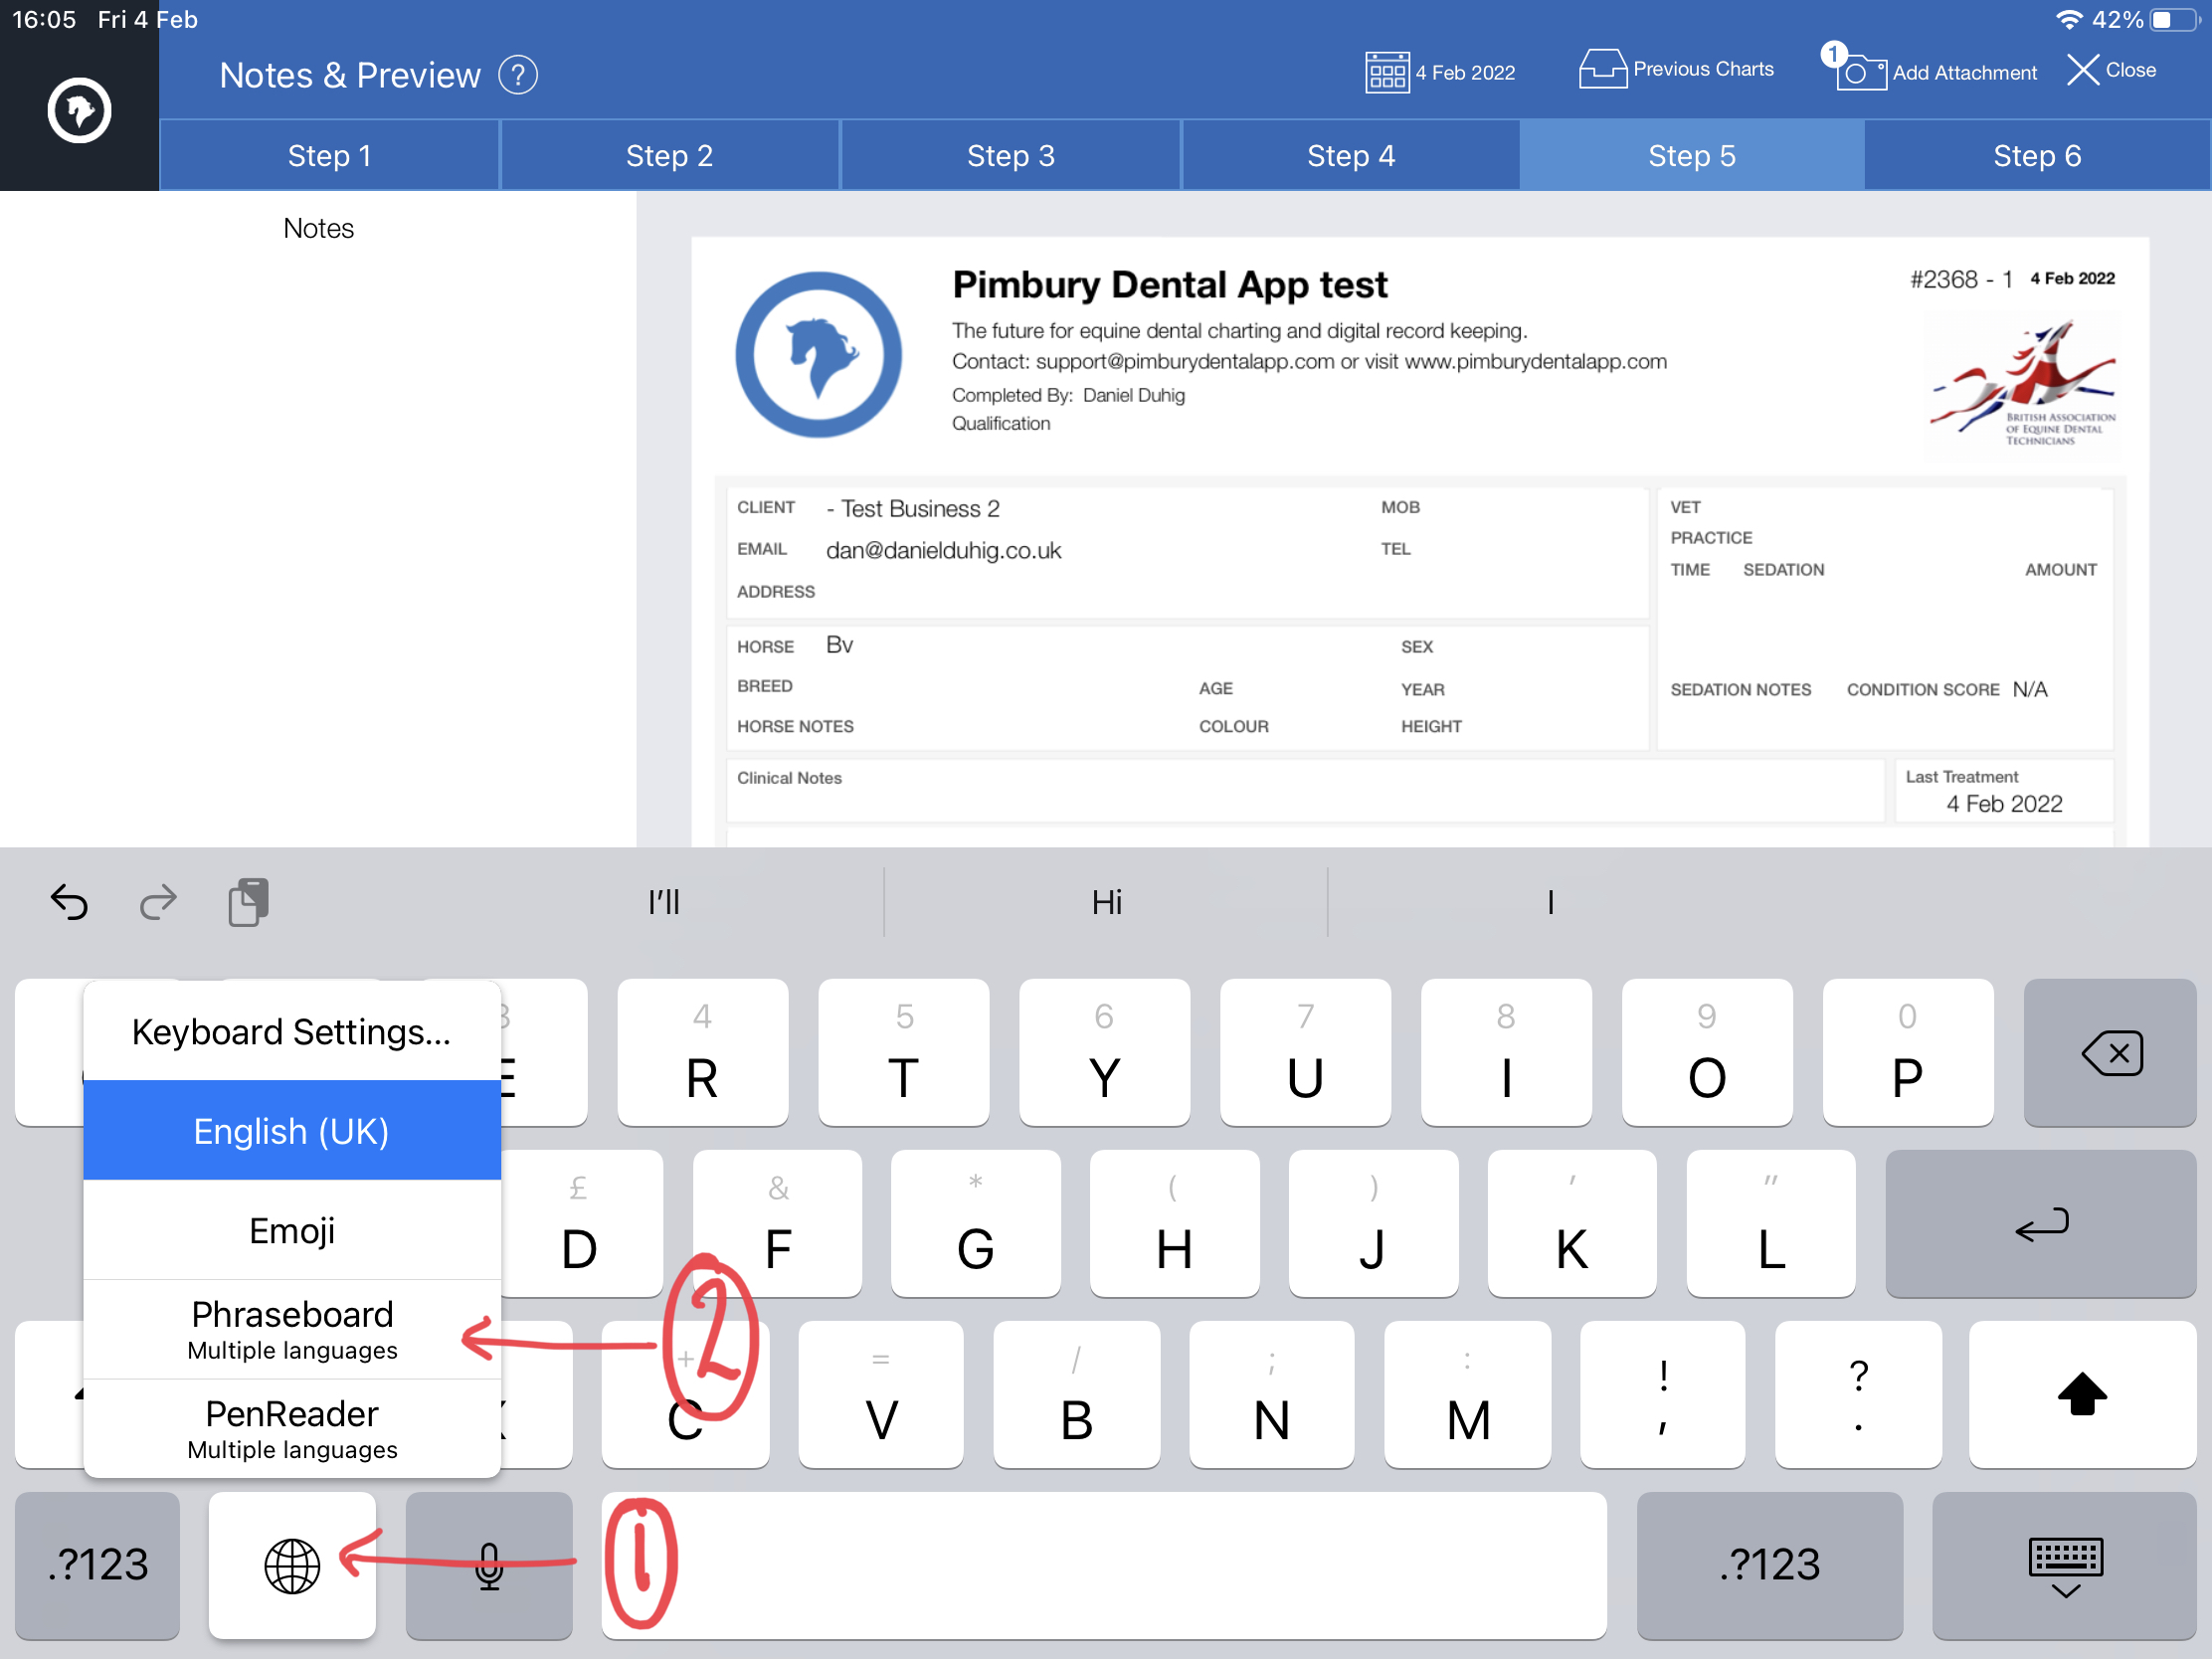Tap the Add Attachment camera icon

1860,71
